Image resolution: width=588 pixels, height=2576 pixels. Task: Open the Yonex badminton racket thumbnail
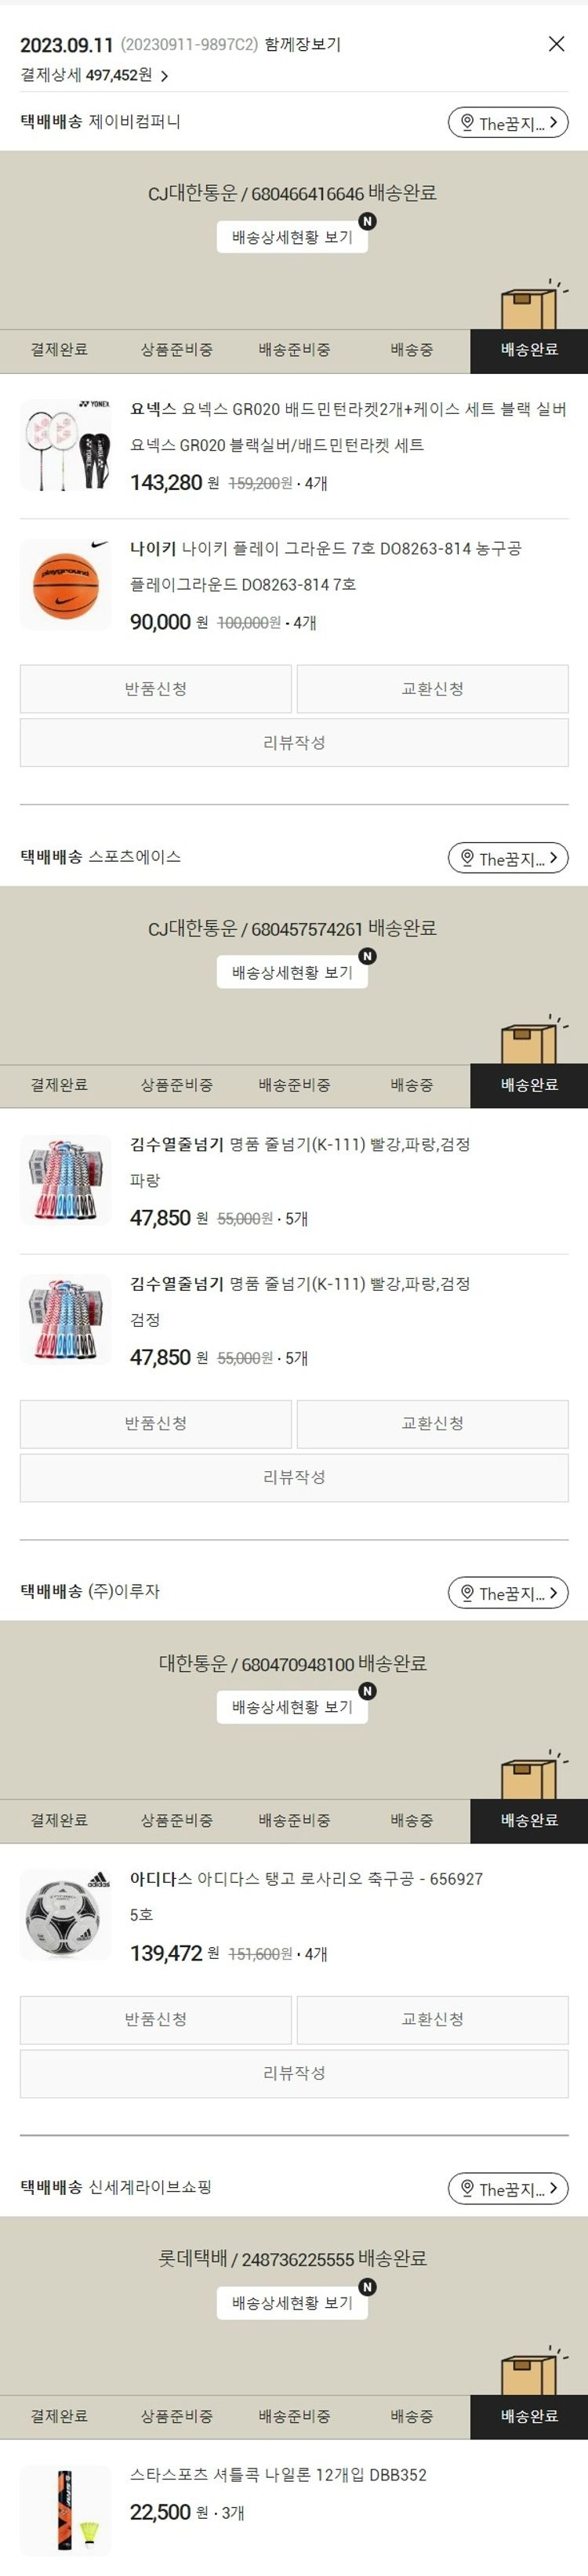pyautogui.click(x=66, y=445)
